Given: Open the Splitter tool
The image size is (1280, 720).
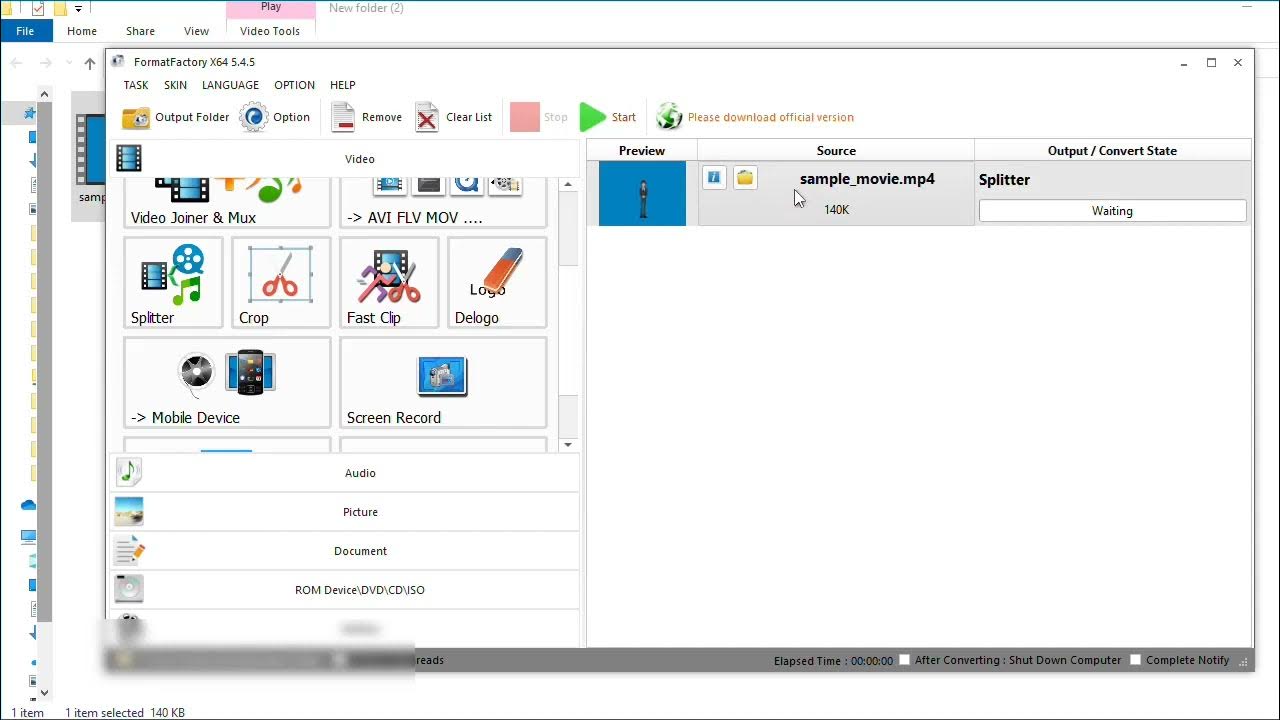Looking at the screenshot, I should (x=173, y=283).
